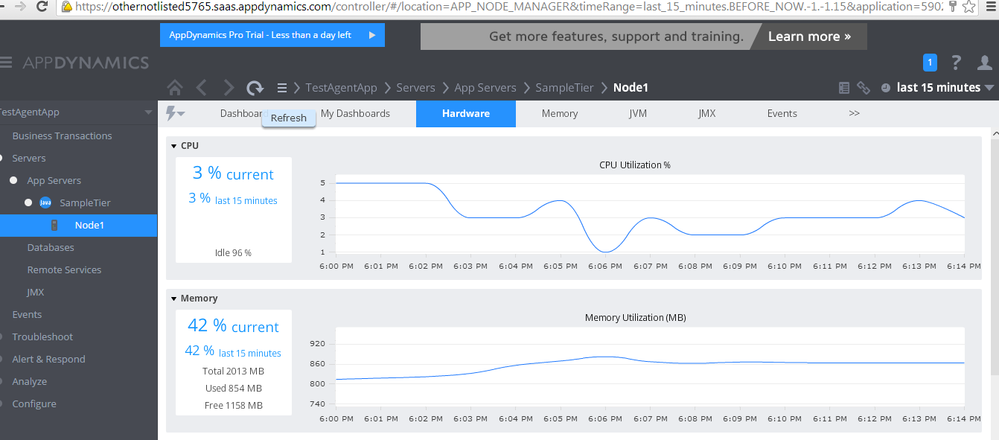Click the browser forward arrow
The image size is (999, 440).
pos(20,7)
